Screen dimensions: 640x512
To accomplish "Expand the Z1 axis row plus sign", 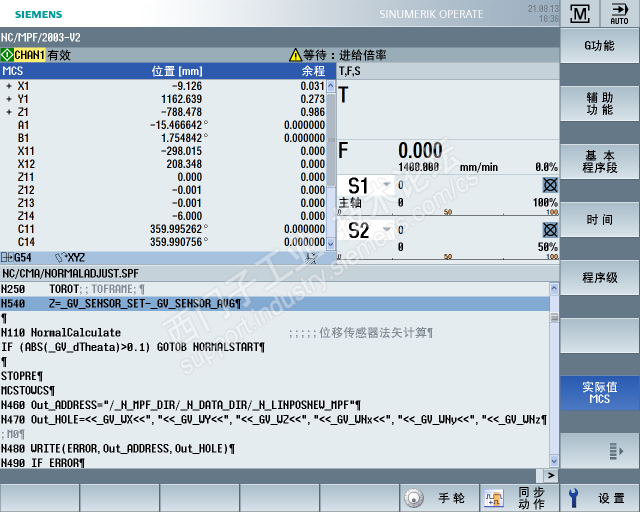I will [x=9, y=112].
